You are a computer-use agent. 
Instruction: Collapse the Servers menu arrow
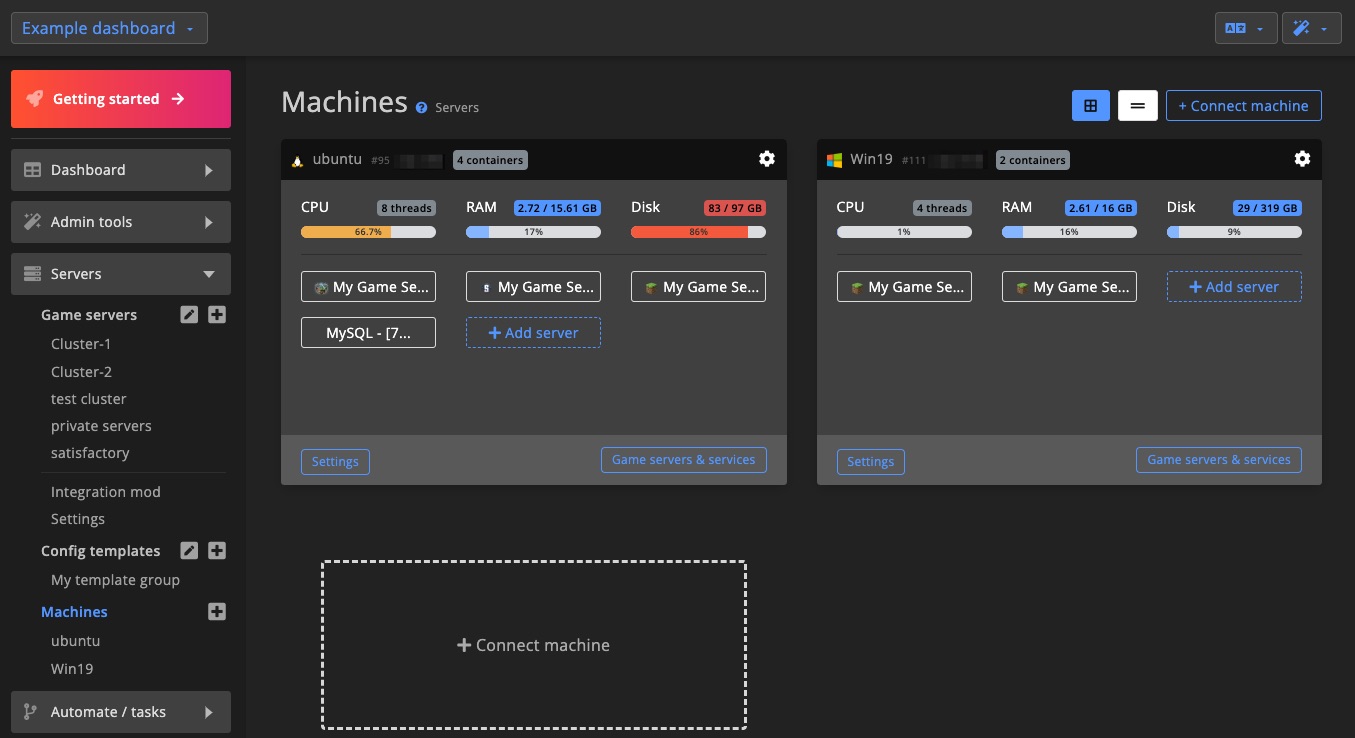(209, 274)
